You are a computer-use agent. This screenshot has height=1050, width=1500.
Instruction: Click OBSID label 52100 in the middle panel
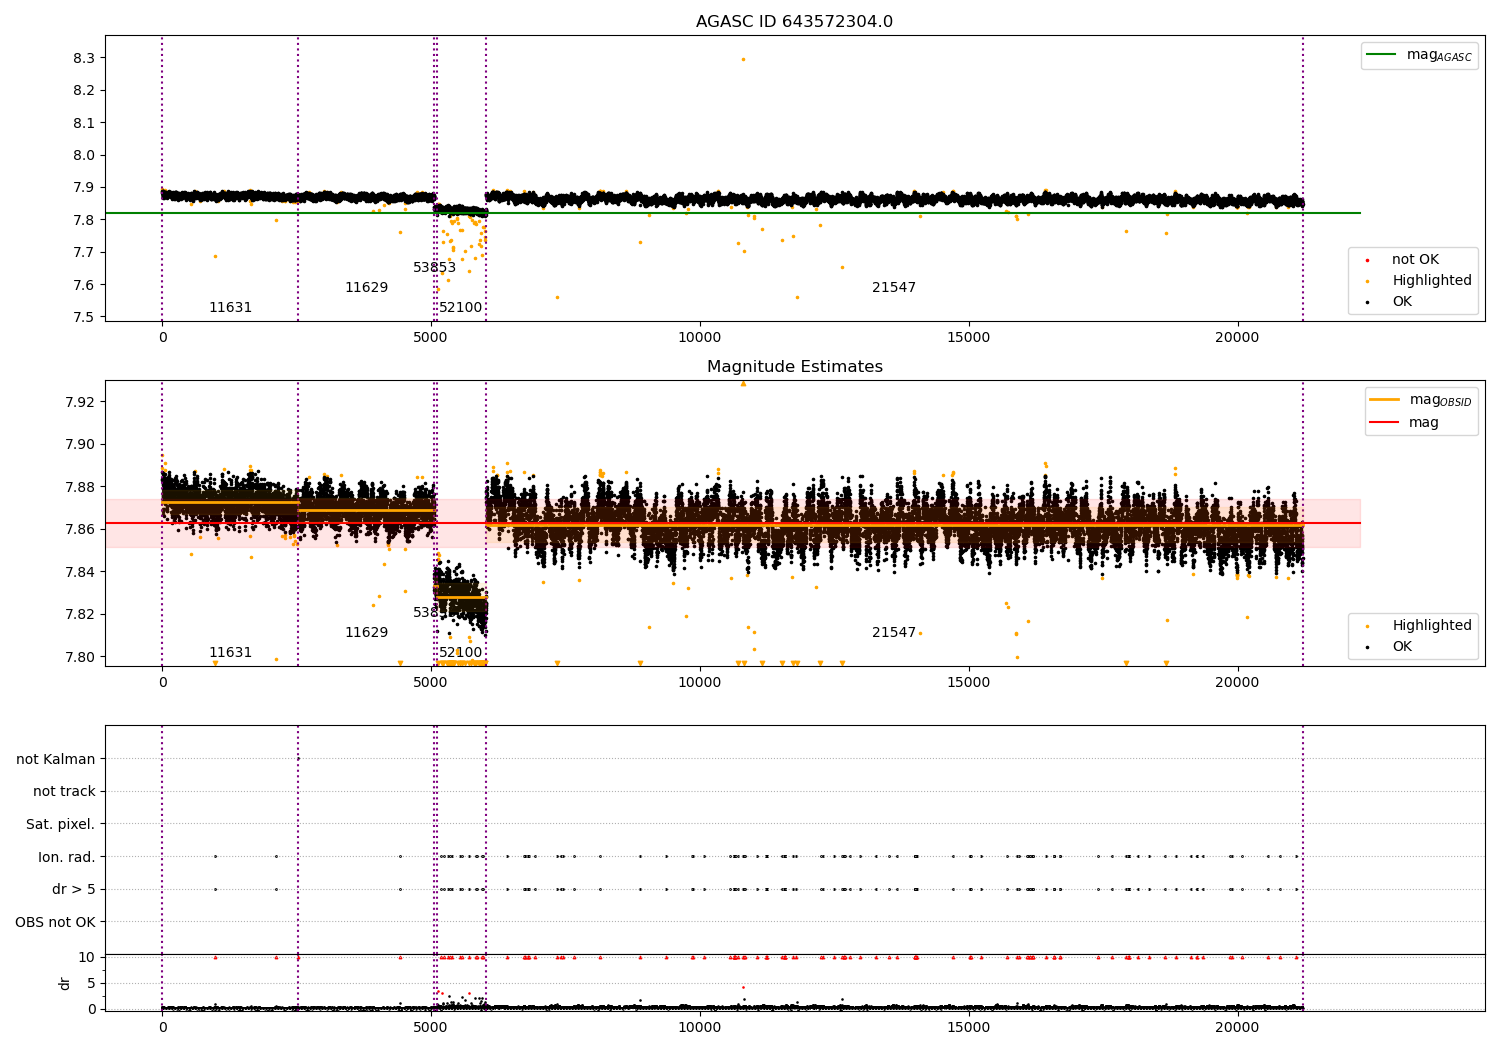tap(460, 653)
